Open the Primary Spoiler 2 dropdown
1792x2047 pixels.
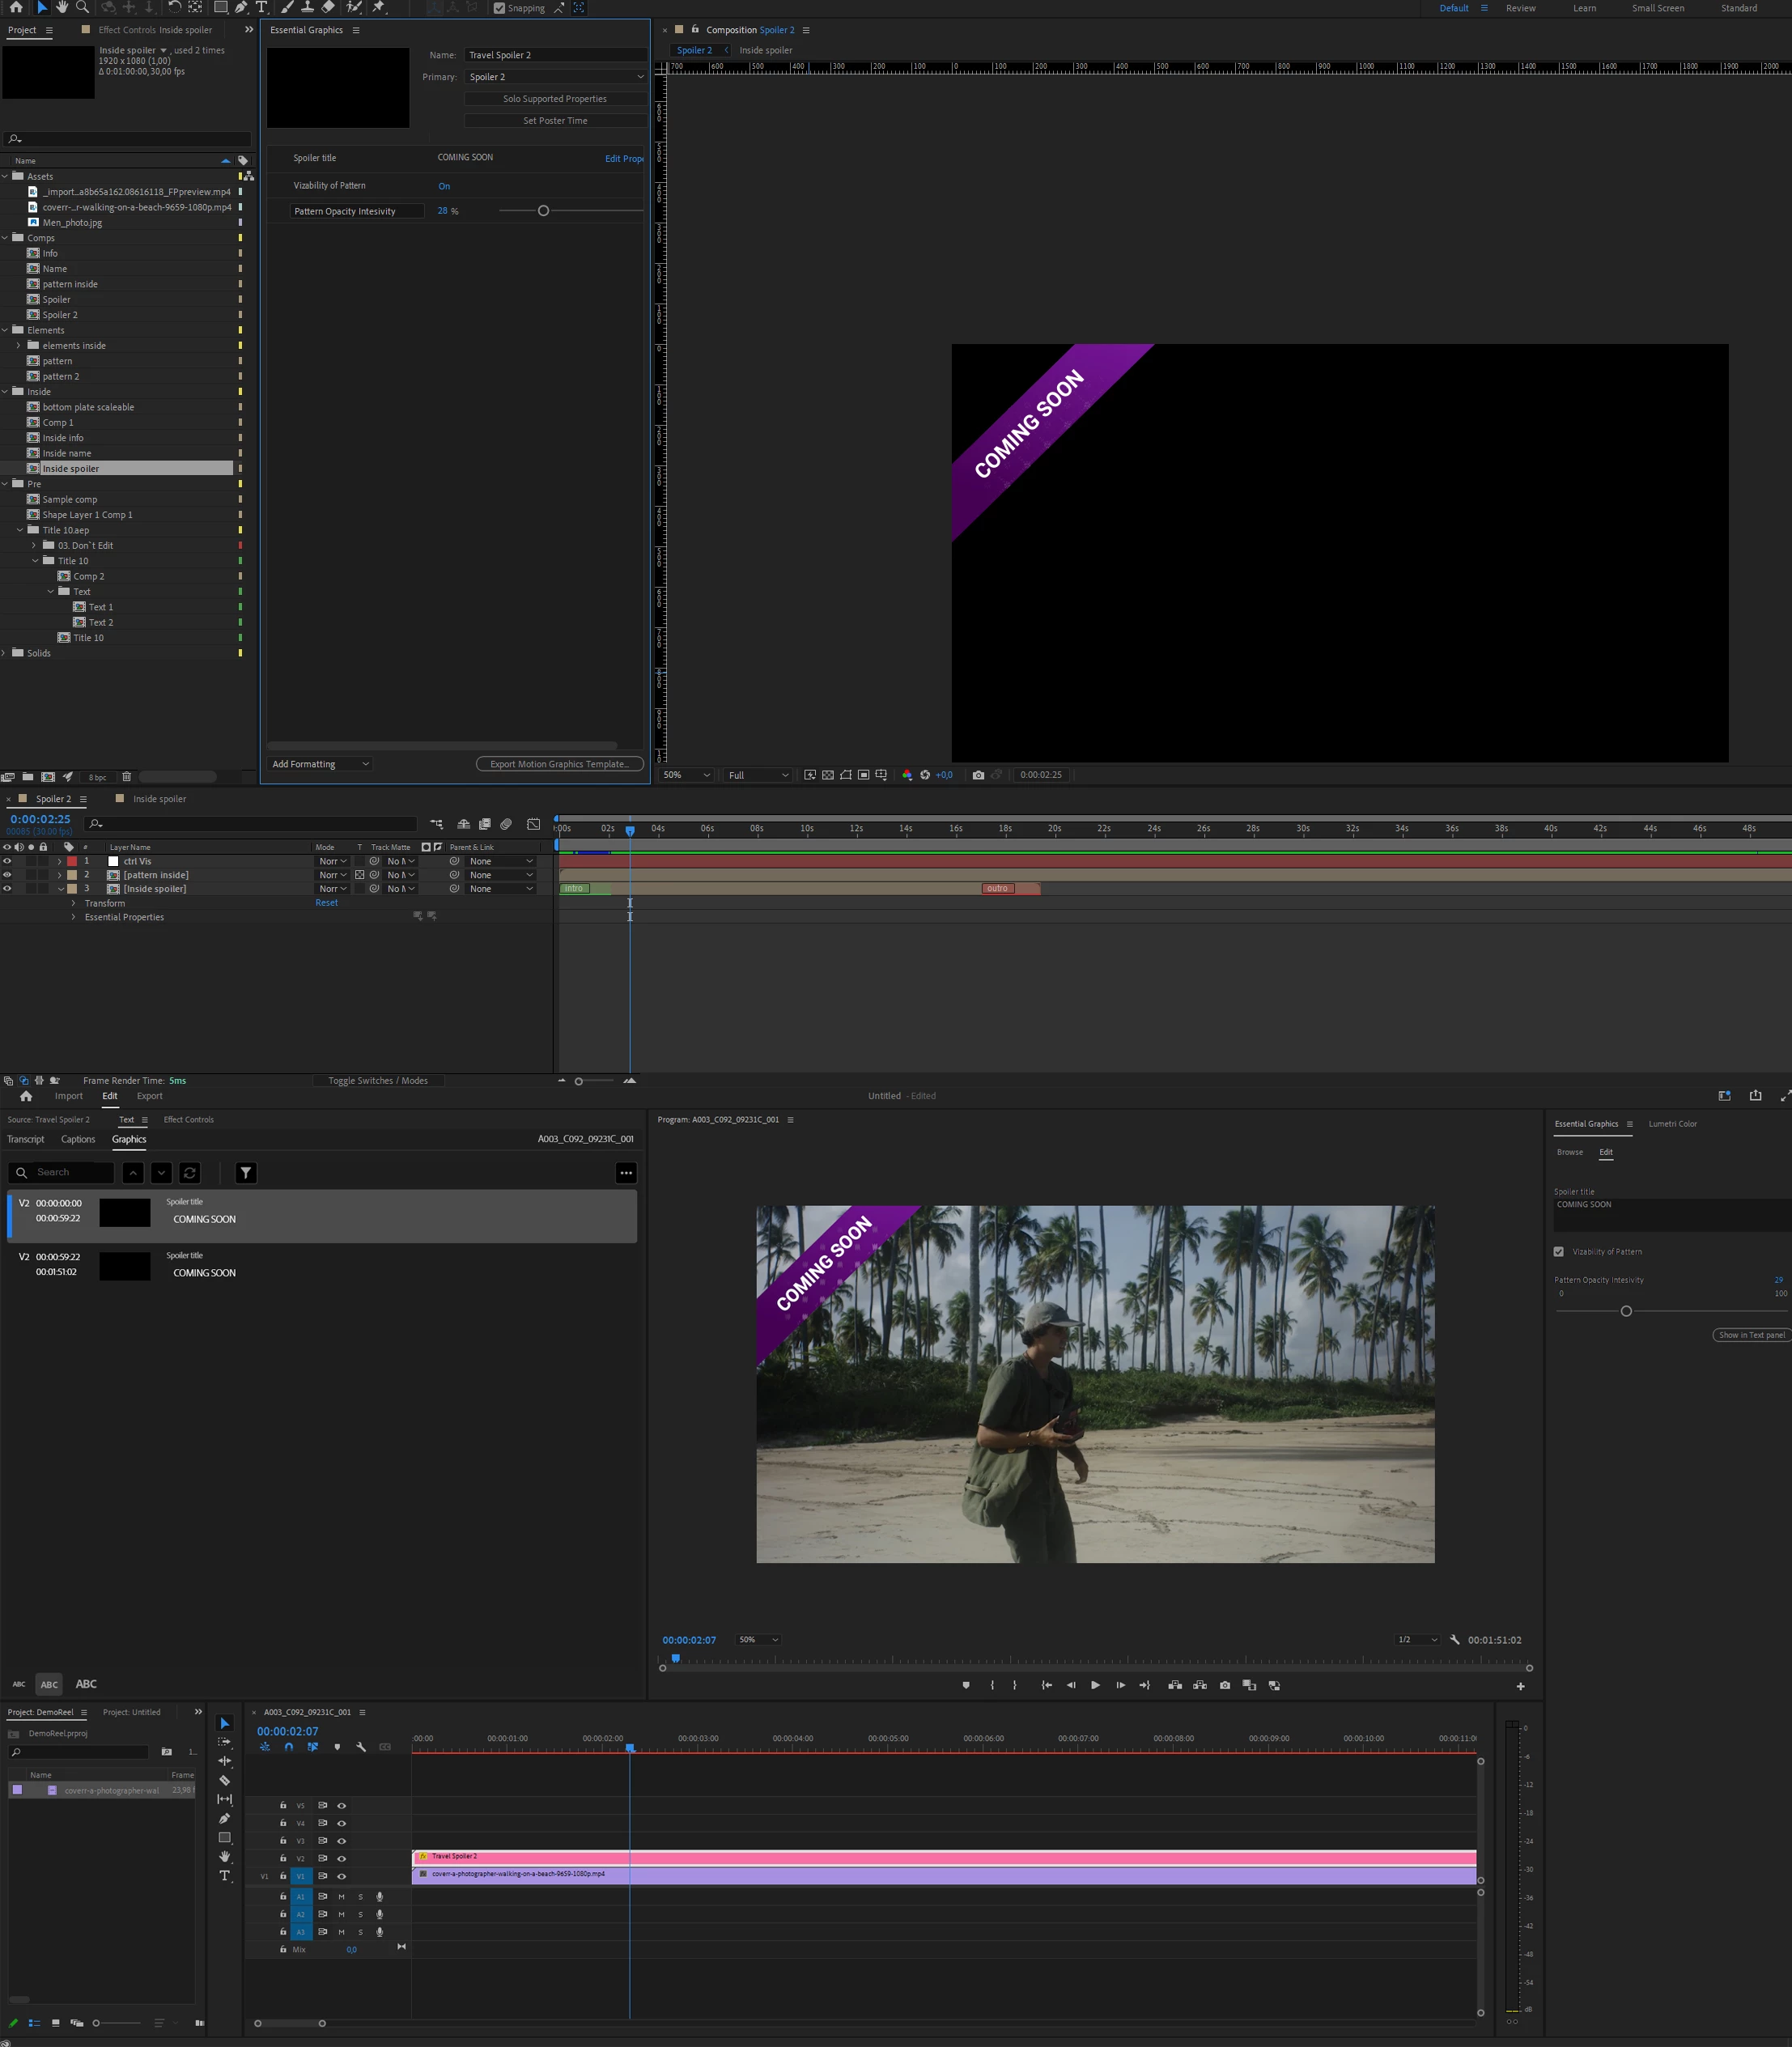(556, 77)
